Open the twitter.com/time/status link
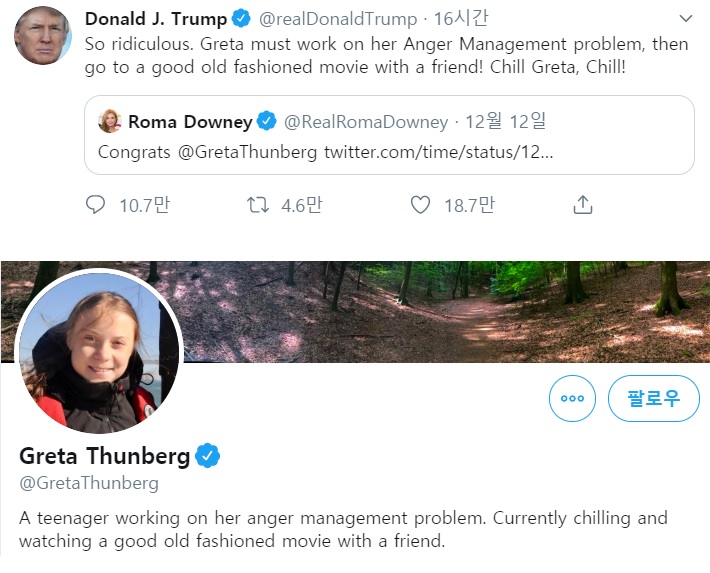This screenshot has height=573, width=710. [438, 152]
